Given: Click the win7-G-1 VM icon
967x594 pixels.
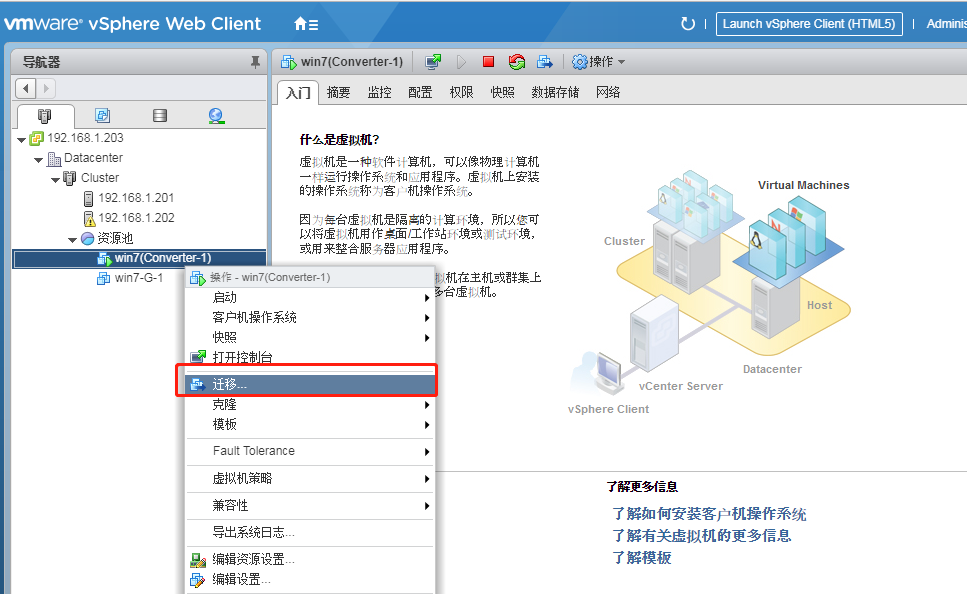Looking at the screenshot, I should (104, 278).
